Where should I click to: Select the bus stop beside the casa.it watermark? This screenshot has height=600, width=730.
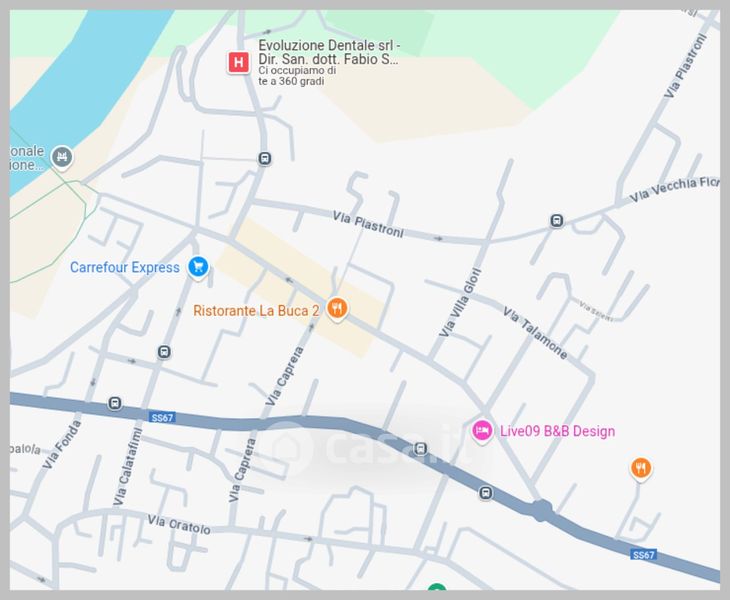point(420,449)
